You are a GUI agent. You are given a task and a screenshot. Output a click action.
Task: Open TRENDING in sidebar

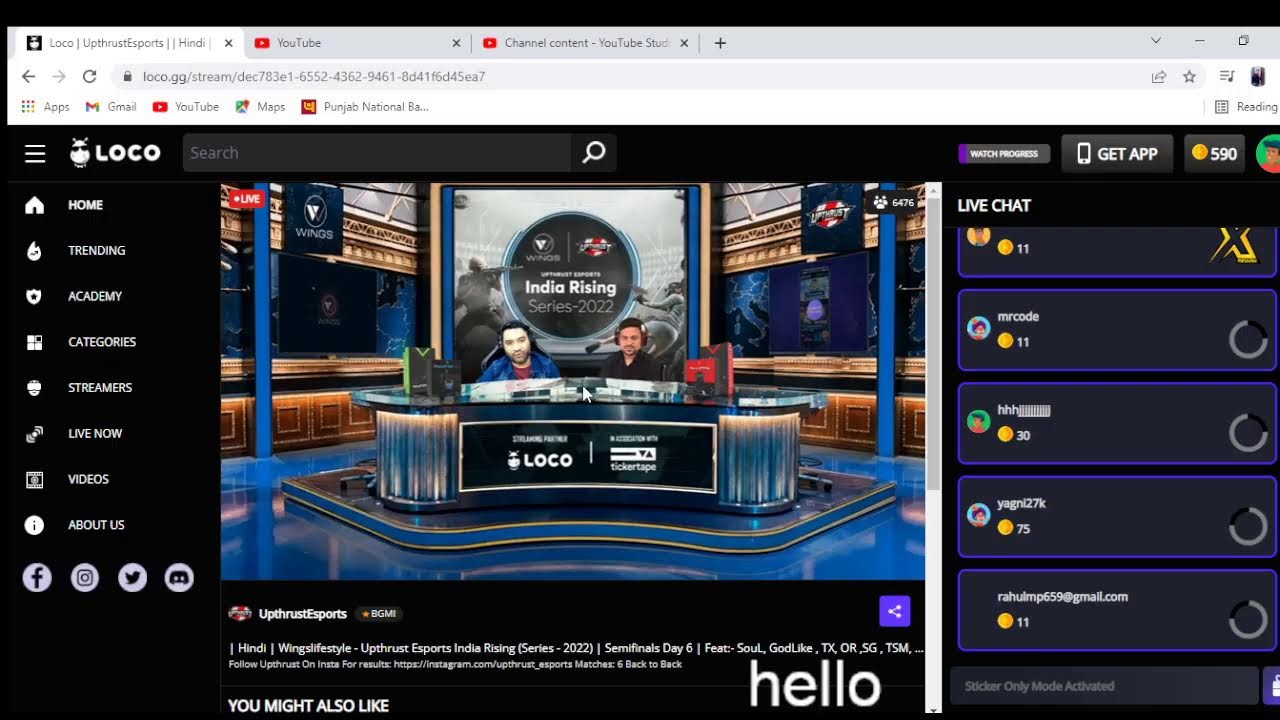click(x=96, y=250)
